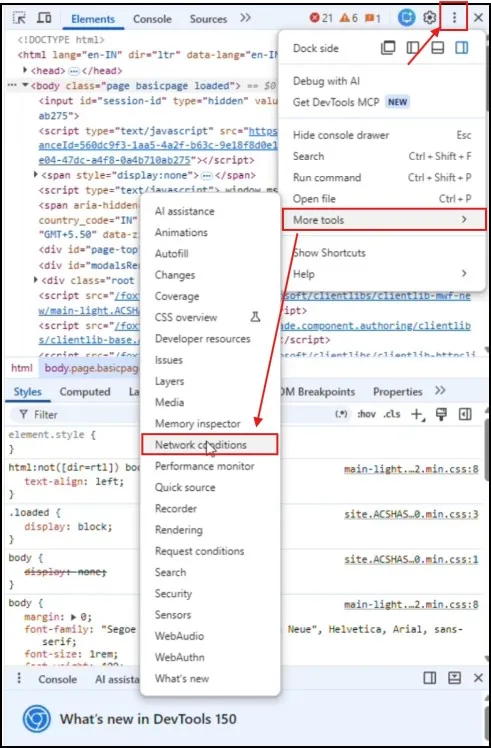
Task: Switch to the Console tab
Action: coord(152,19)
